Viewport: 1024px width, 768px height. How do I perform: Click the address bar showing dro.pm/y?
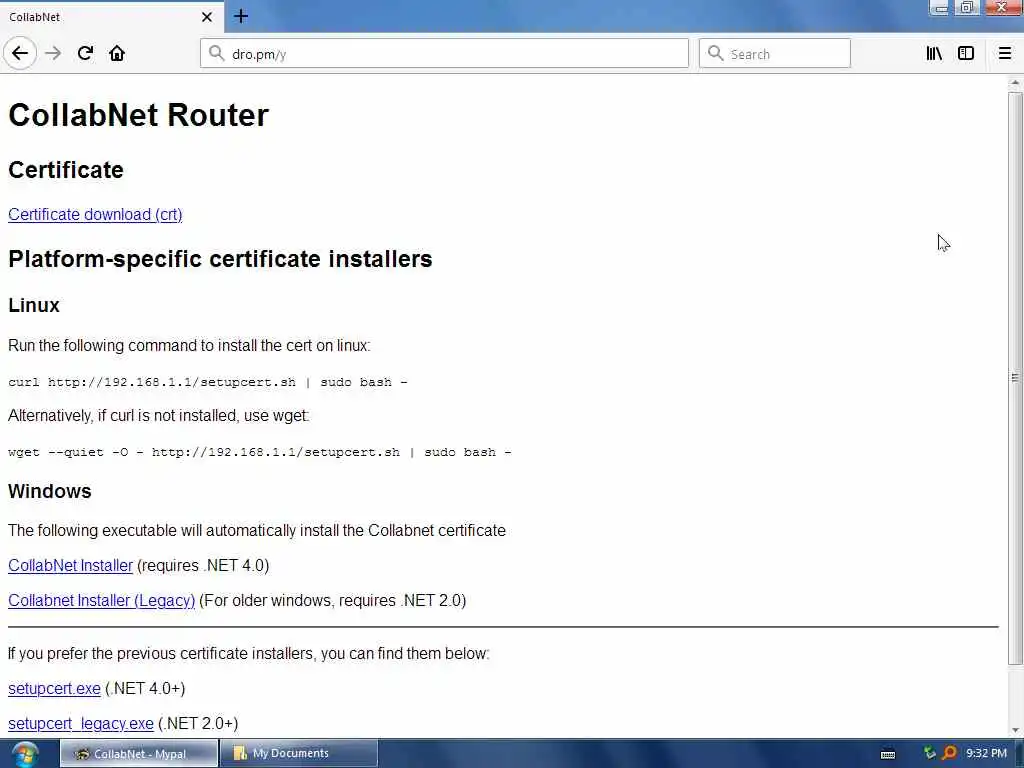(444, 54)
